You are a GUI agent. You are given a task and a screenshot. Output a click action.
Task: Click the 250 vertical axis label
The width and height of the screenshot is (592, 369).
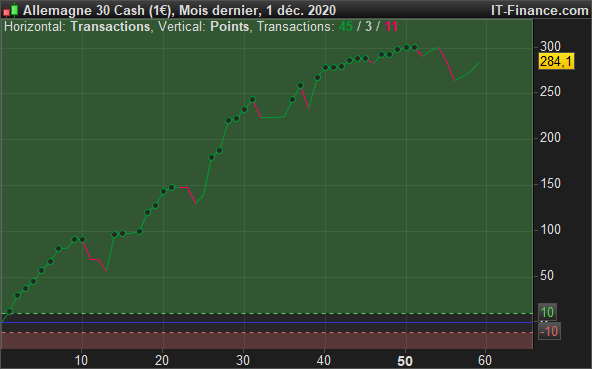click(550, 92)
